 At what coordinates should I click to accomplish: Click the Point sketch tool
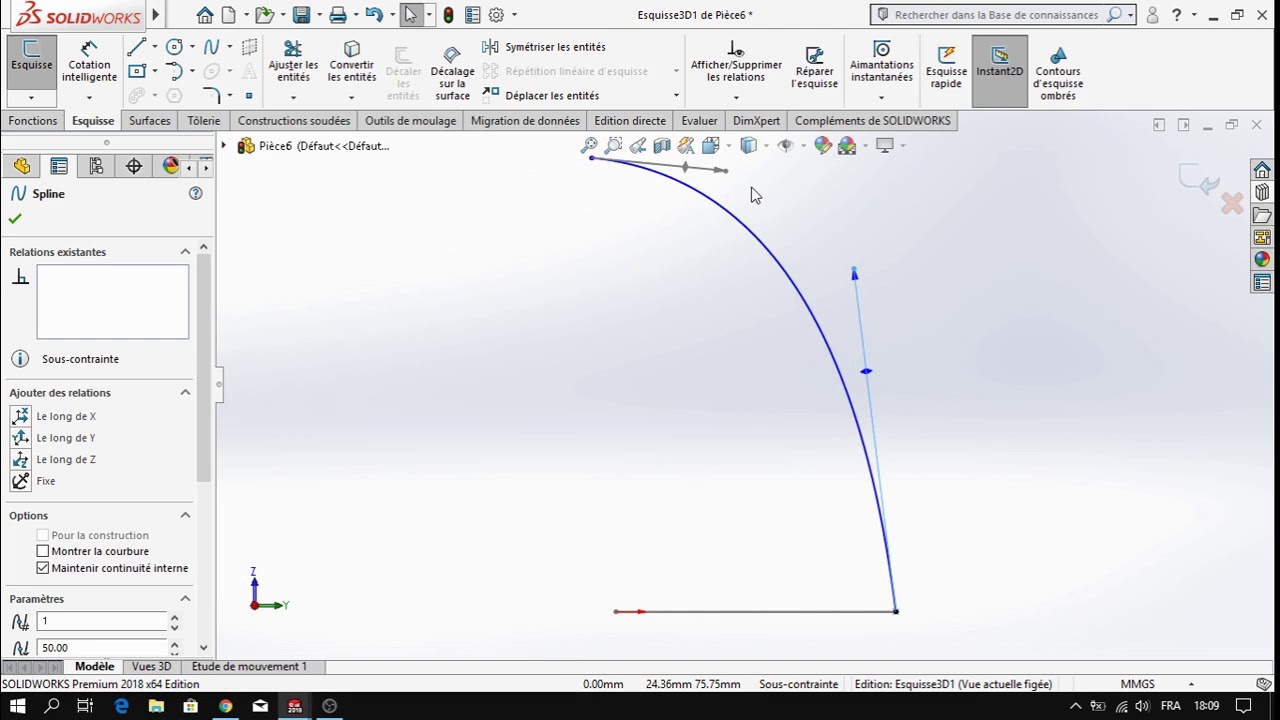249,96
